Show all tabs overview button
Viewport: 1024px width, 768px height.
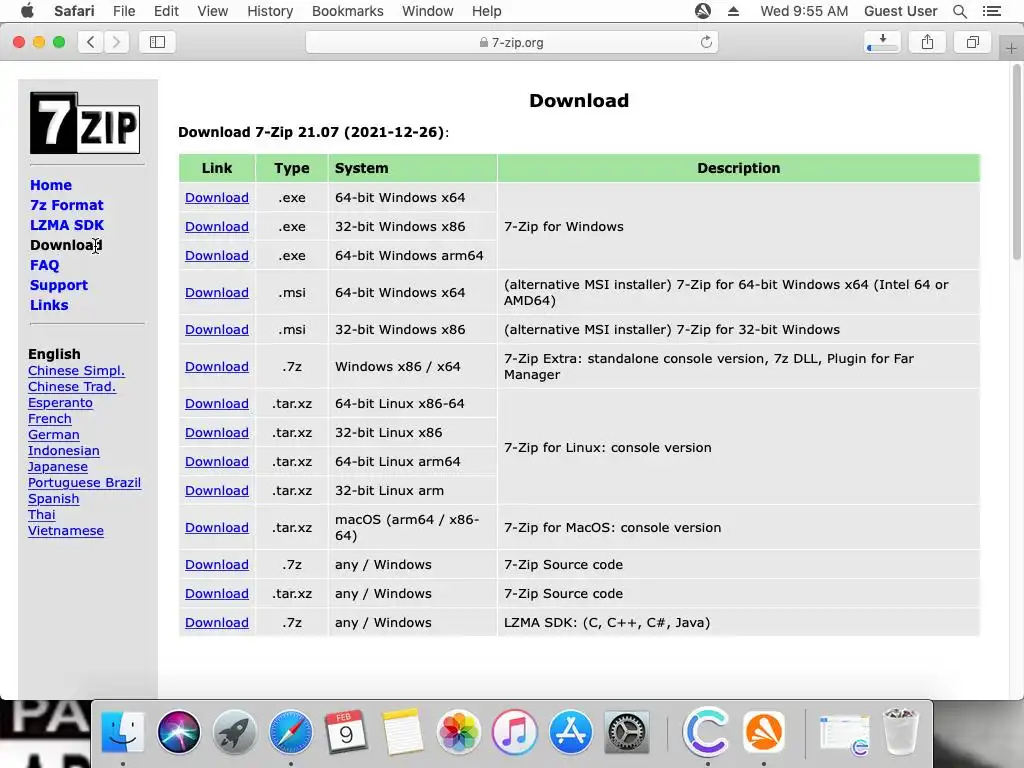[x=972, y=42]
